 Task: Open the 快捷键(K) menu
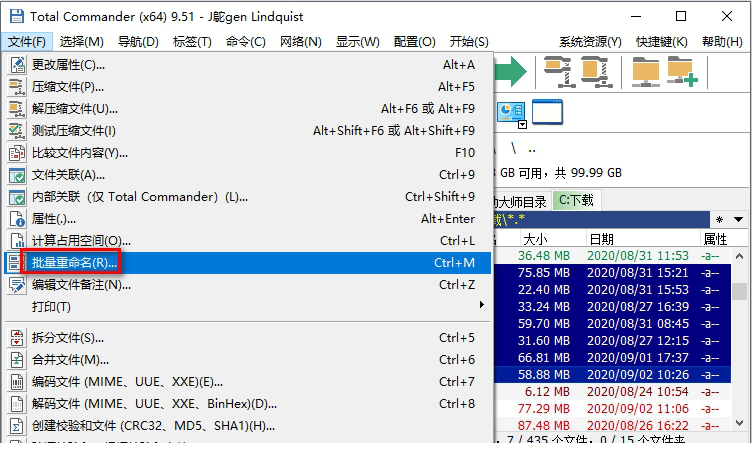pos(661,42)
